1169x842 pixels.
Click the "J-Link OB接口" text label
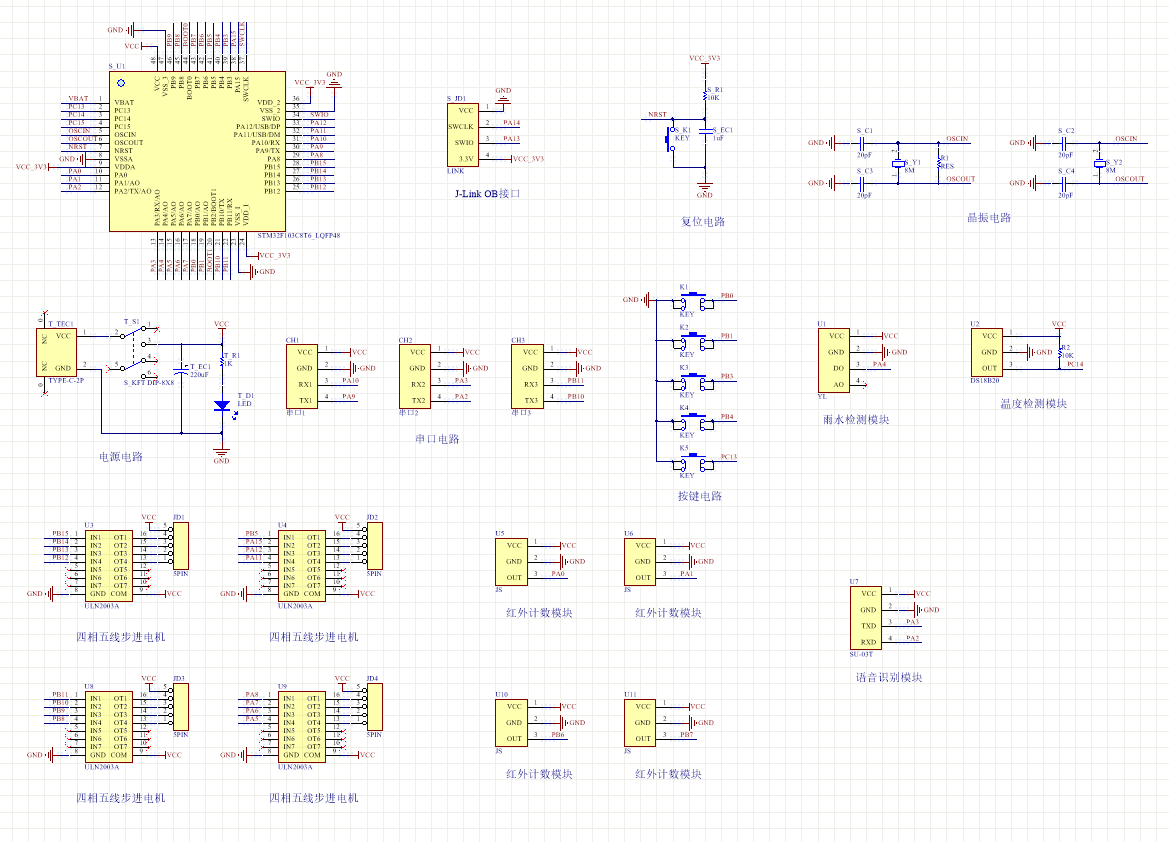click(488, 193)
